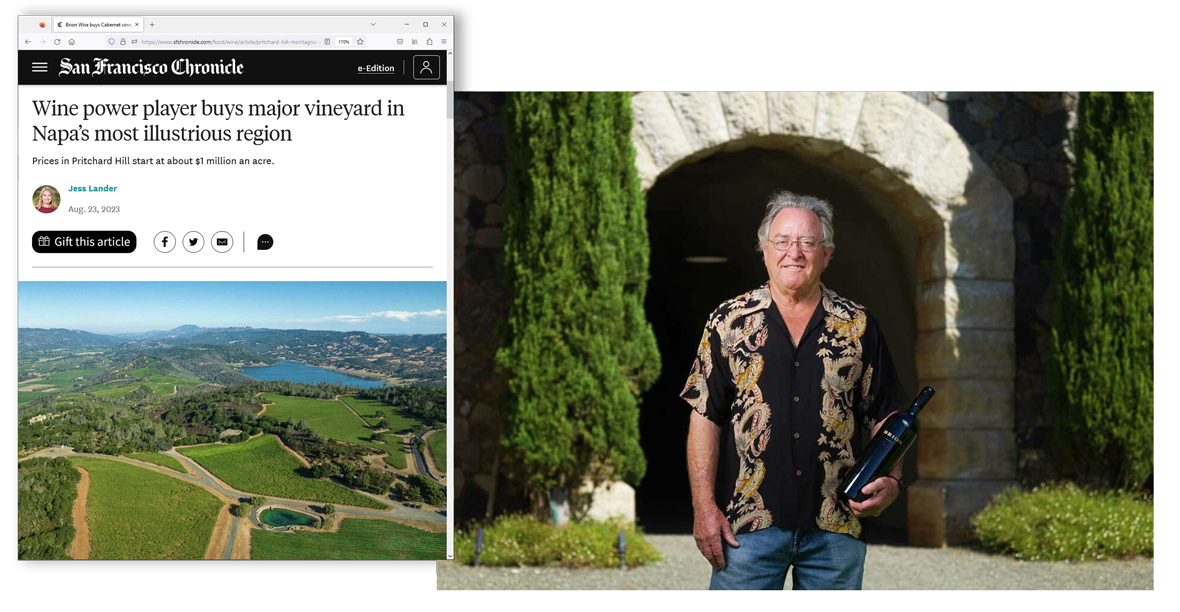Click the Gift this article button

84,242
